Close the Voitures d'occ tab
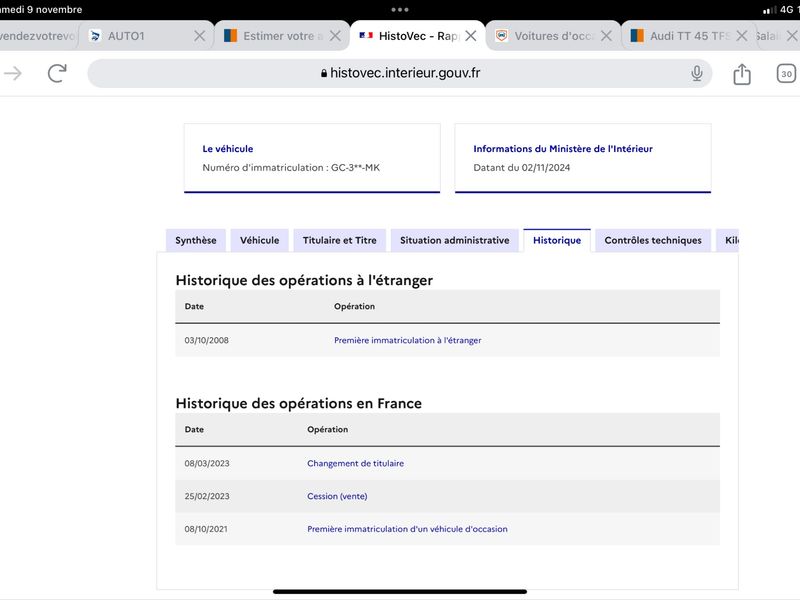 606,36
